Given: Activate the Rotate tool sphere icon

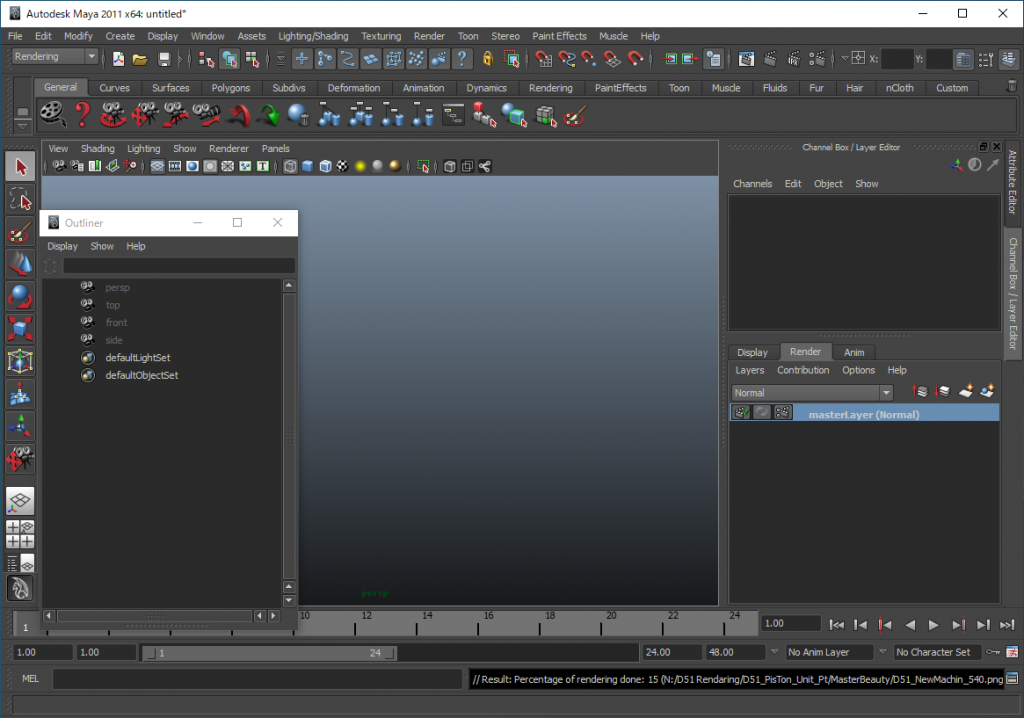Looking at the screenshot, I should point(20,297).
